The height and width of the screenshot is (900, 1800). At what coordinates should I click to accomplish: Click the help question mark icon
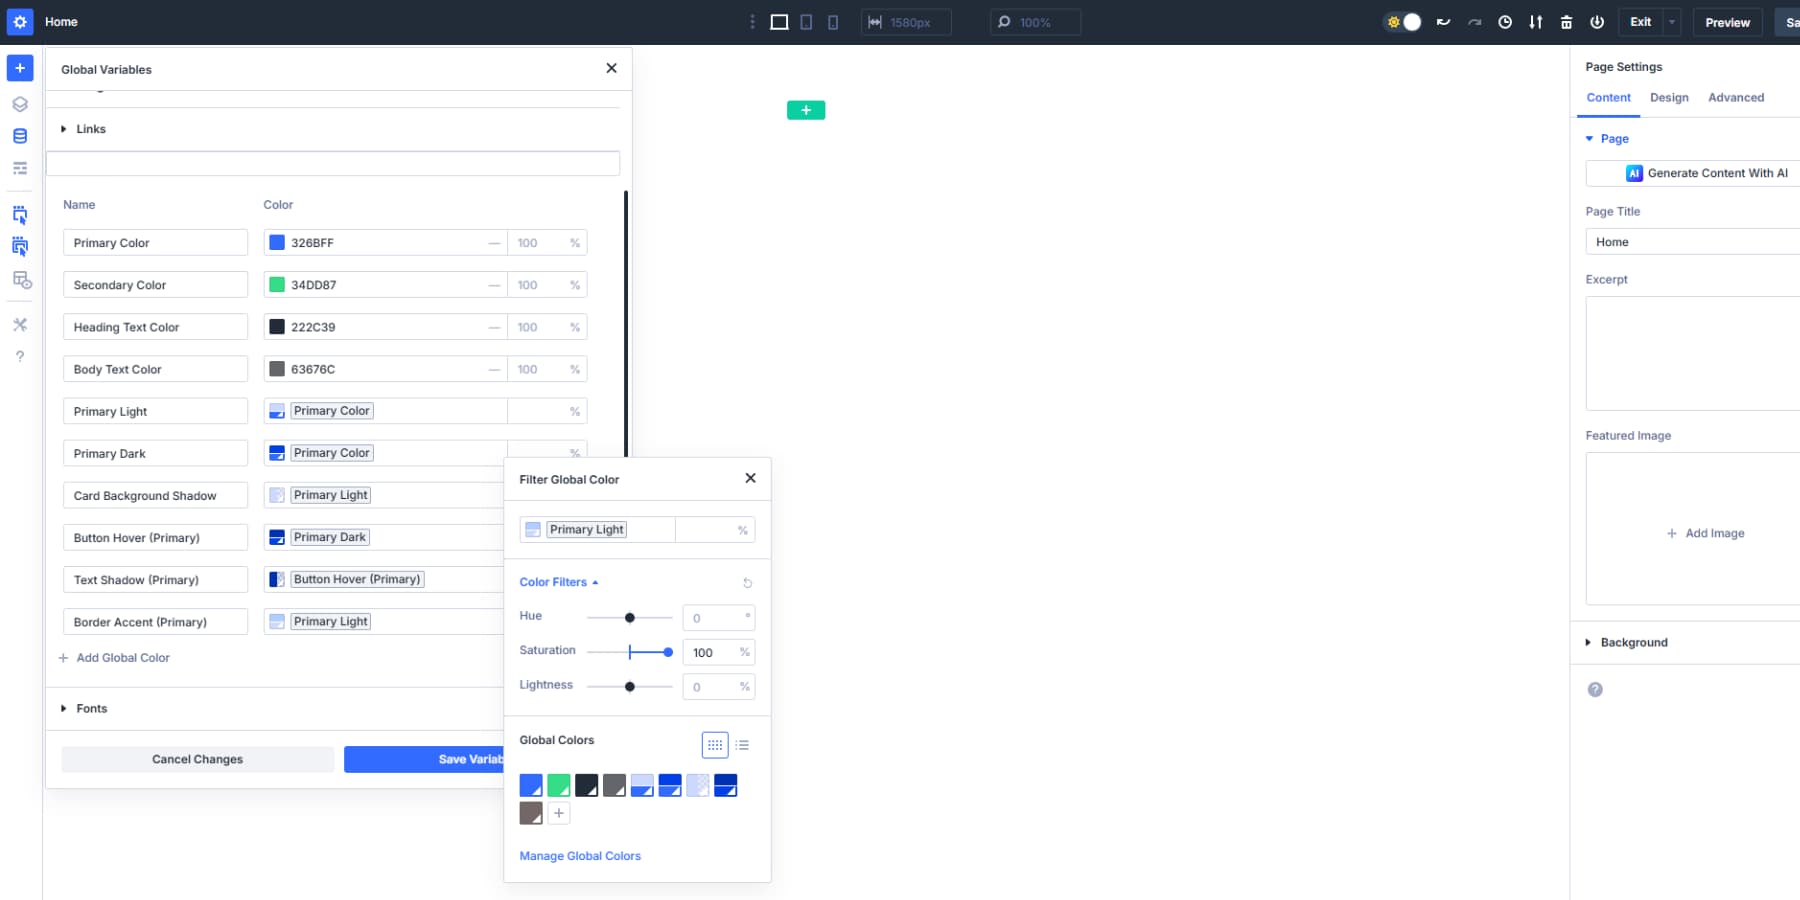coord(18,356)
